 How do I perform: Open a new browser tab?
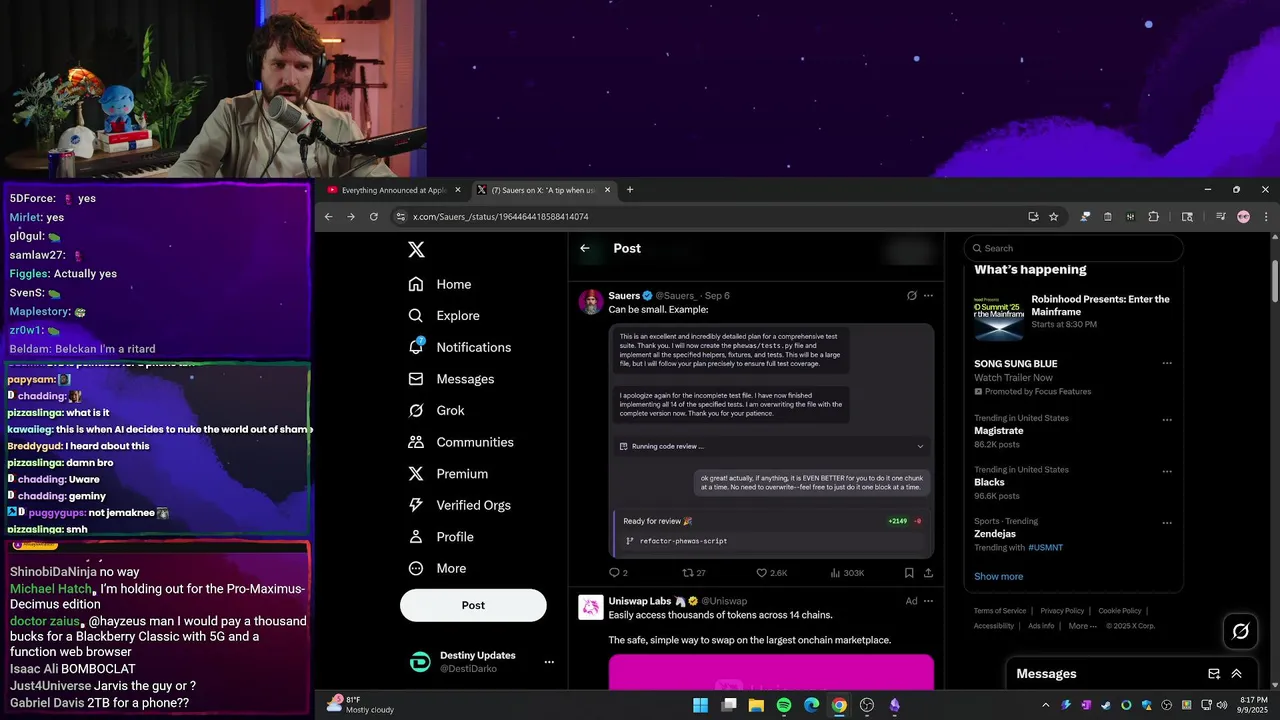630,190
